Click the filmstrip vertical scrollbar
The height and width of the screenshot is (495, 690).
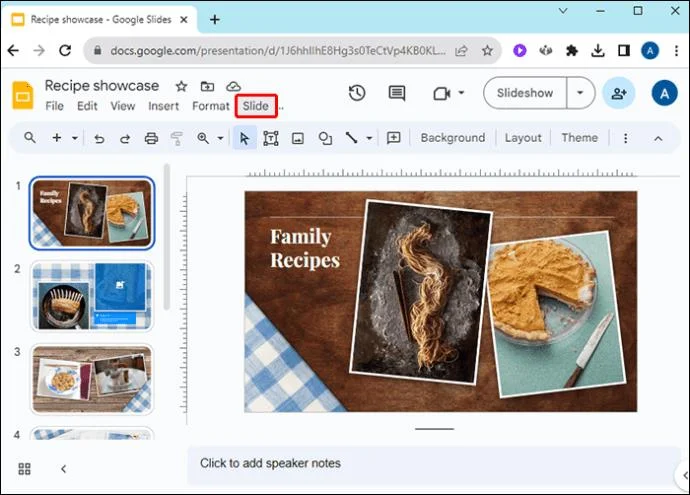[x=167, y=238]
